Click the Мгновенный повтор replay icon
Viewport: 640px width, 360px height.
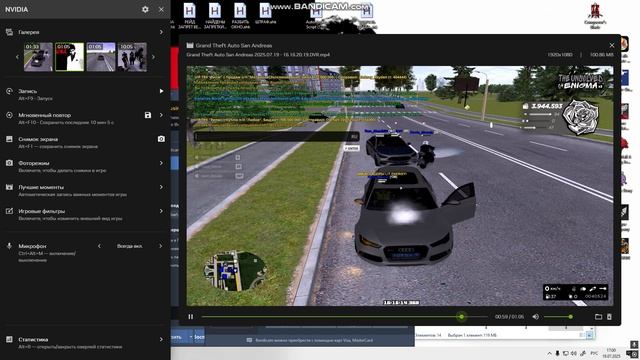tap(9, 115)
